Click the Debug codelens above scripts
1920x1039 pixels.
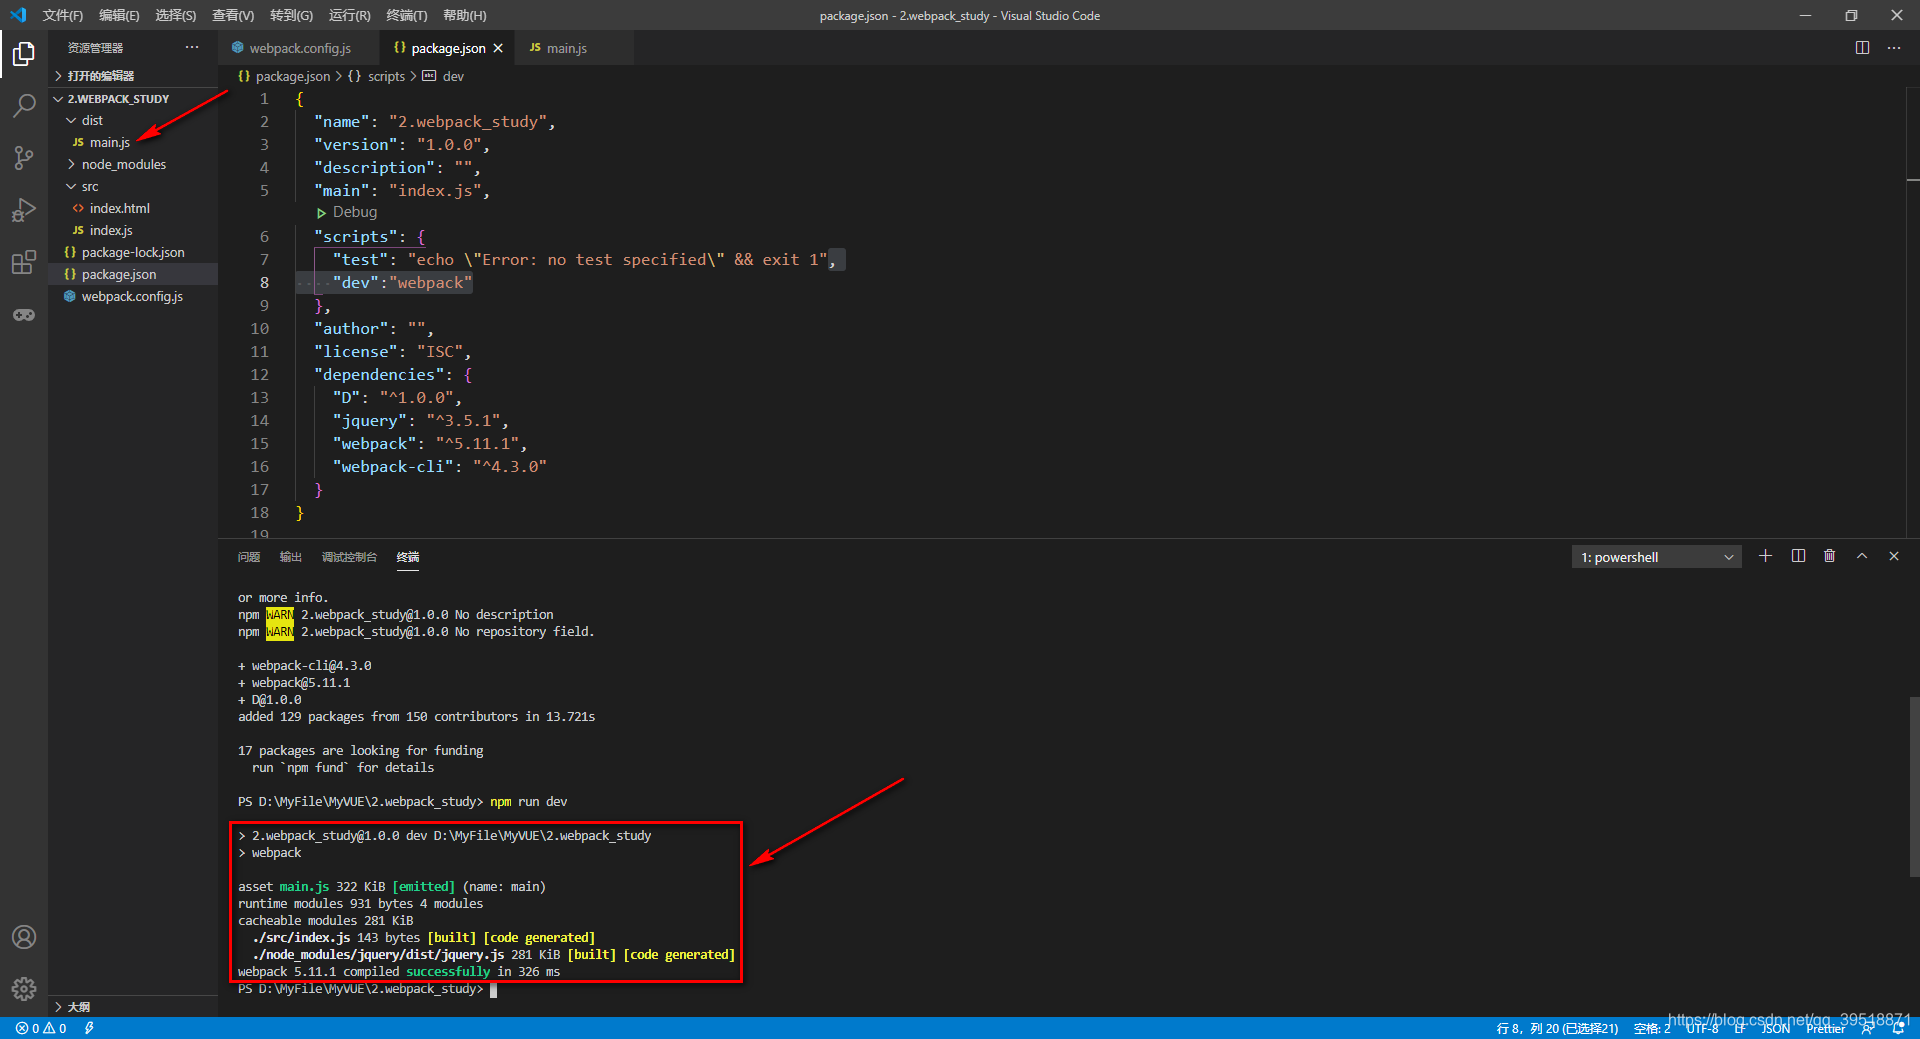[347, 212]
